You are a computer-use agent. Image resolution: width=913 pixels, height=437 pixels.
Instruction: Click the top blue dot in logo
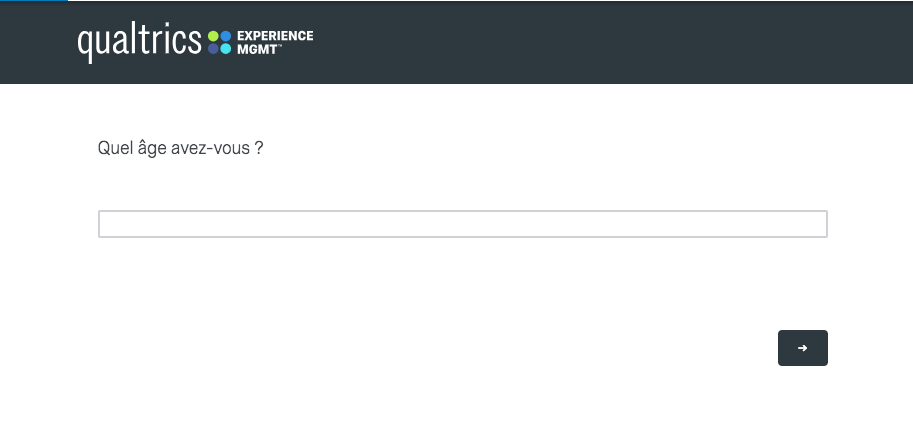(226, 36)
